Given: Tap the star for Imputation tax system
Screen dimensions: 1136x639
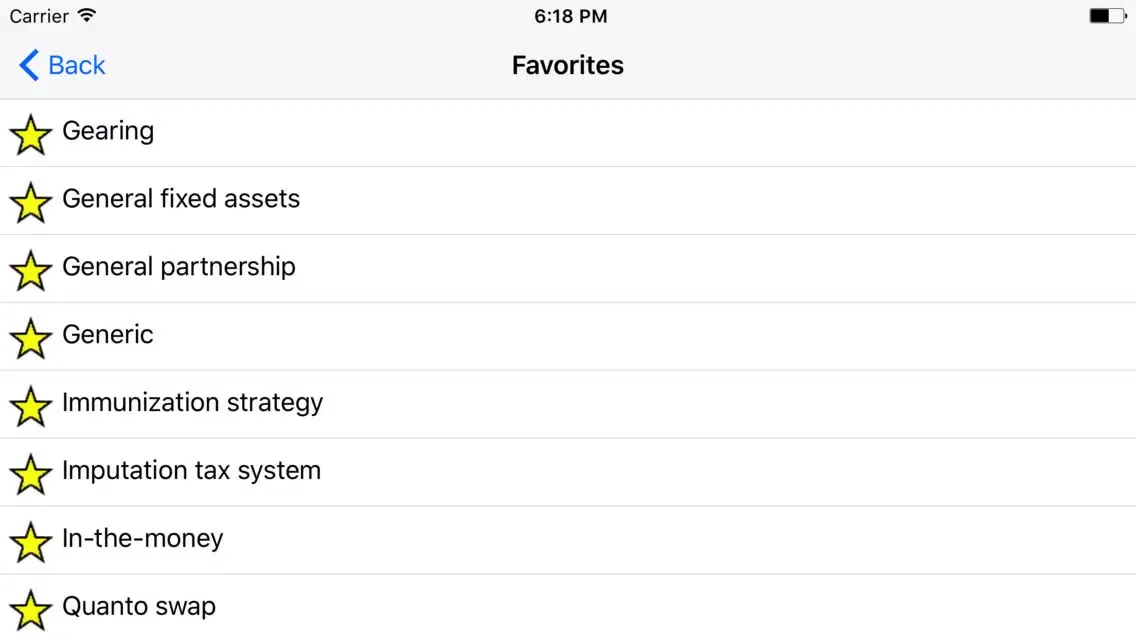Looking at the screenshot, I should point(30,474).
